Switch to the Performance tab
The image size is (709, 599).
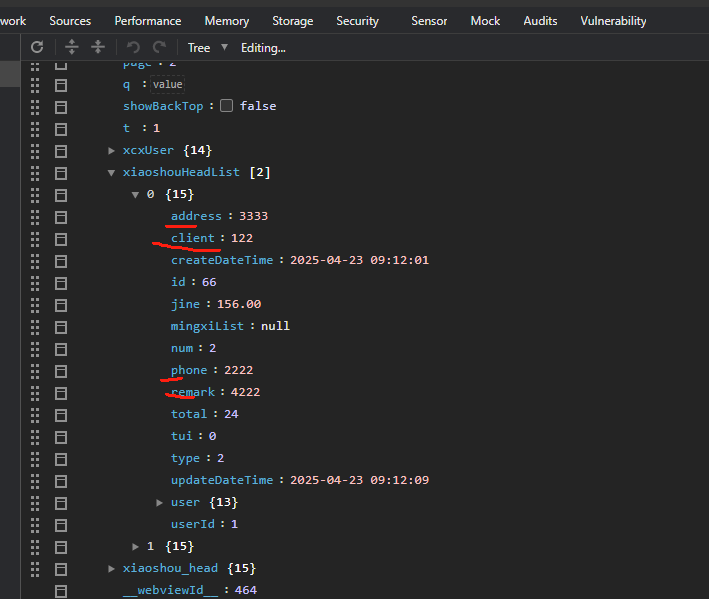point(147,21)
